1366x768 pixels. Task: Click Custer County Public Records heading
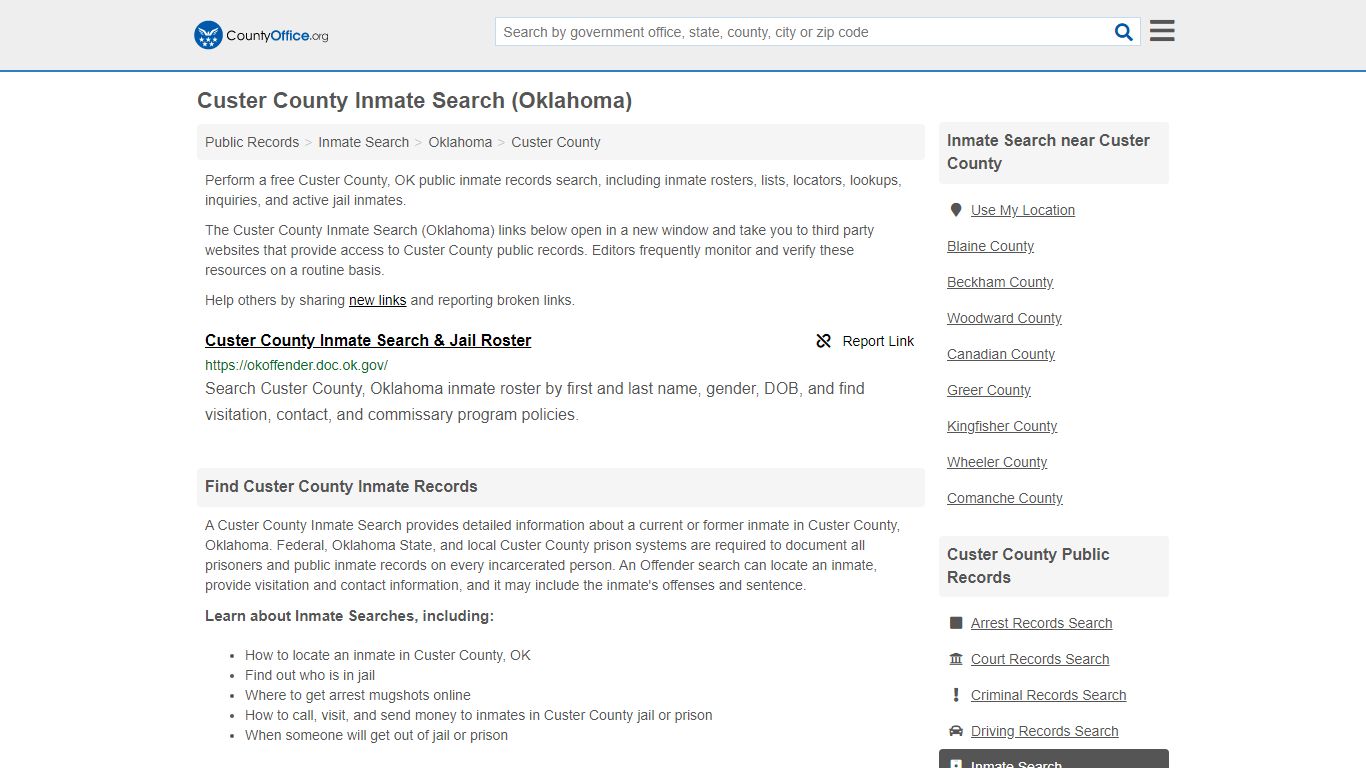coord(1028,566)
